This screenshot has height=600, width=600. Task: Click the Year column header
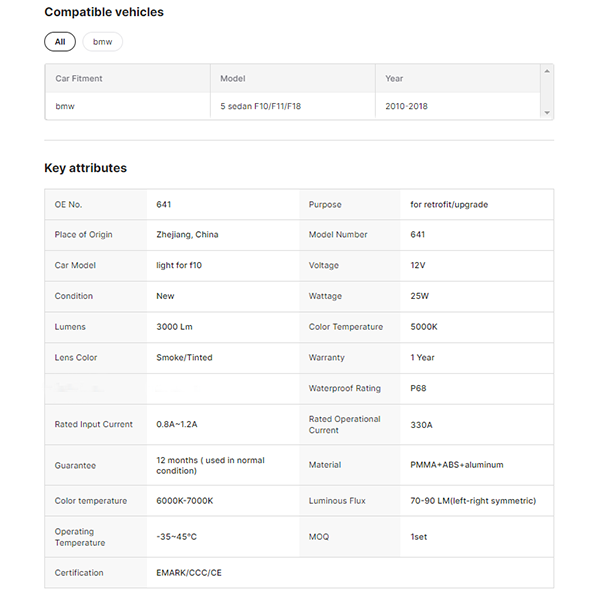click(x=395, y=78)
